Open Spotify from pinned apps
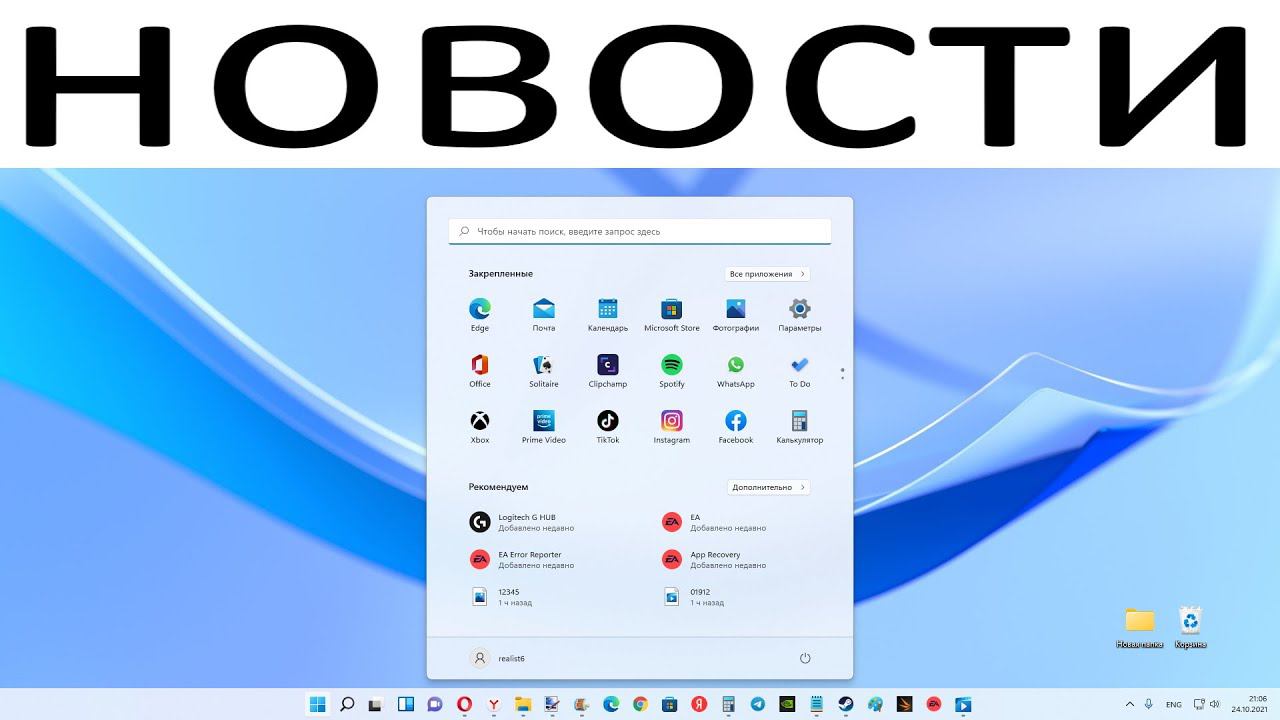This screenshot has width=1280, height=720. coord(672,370)
